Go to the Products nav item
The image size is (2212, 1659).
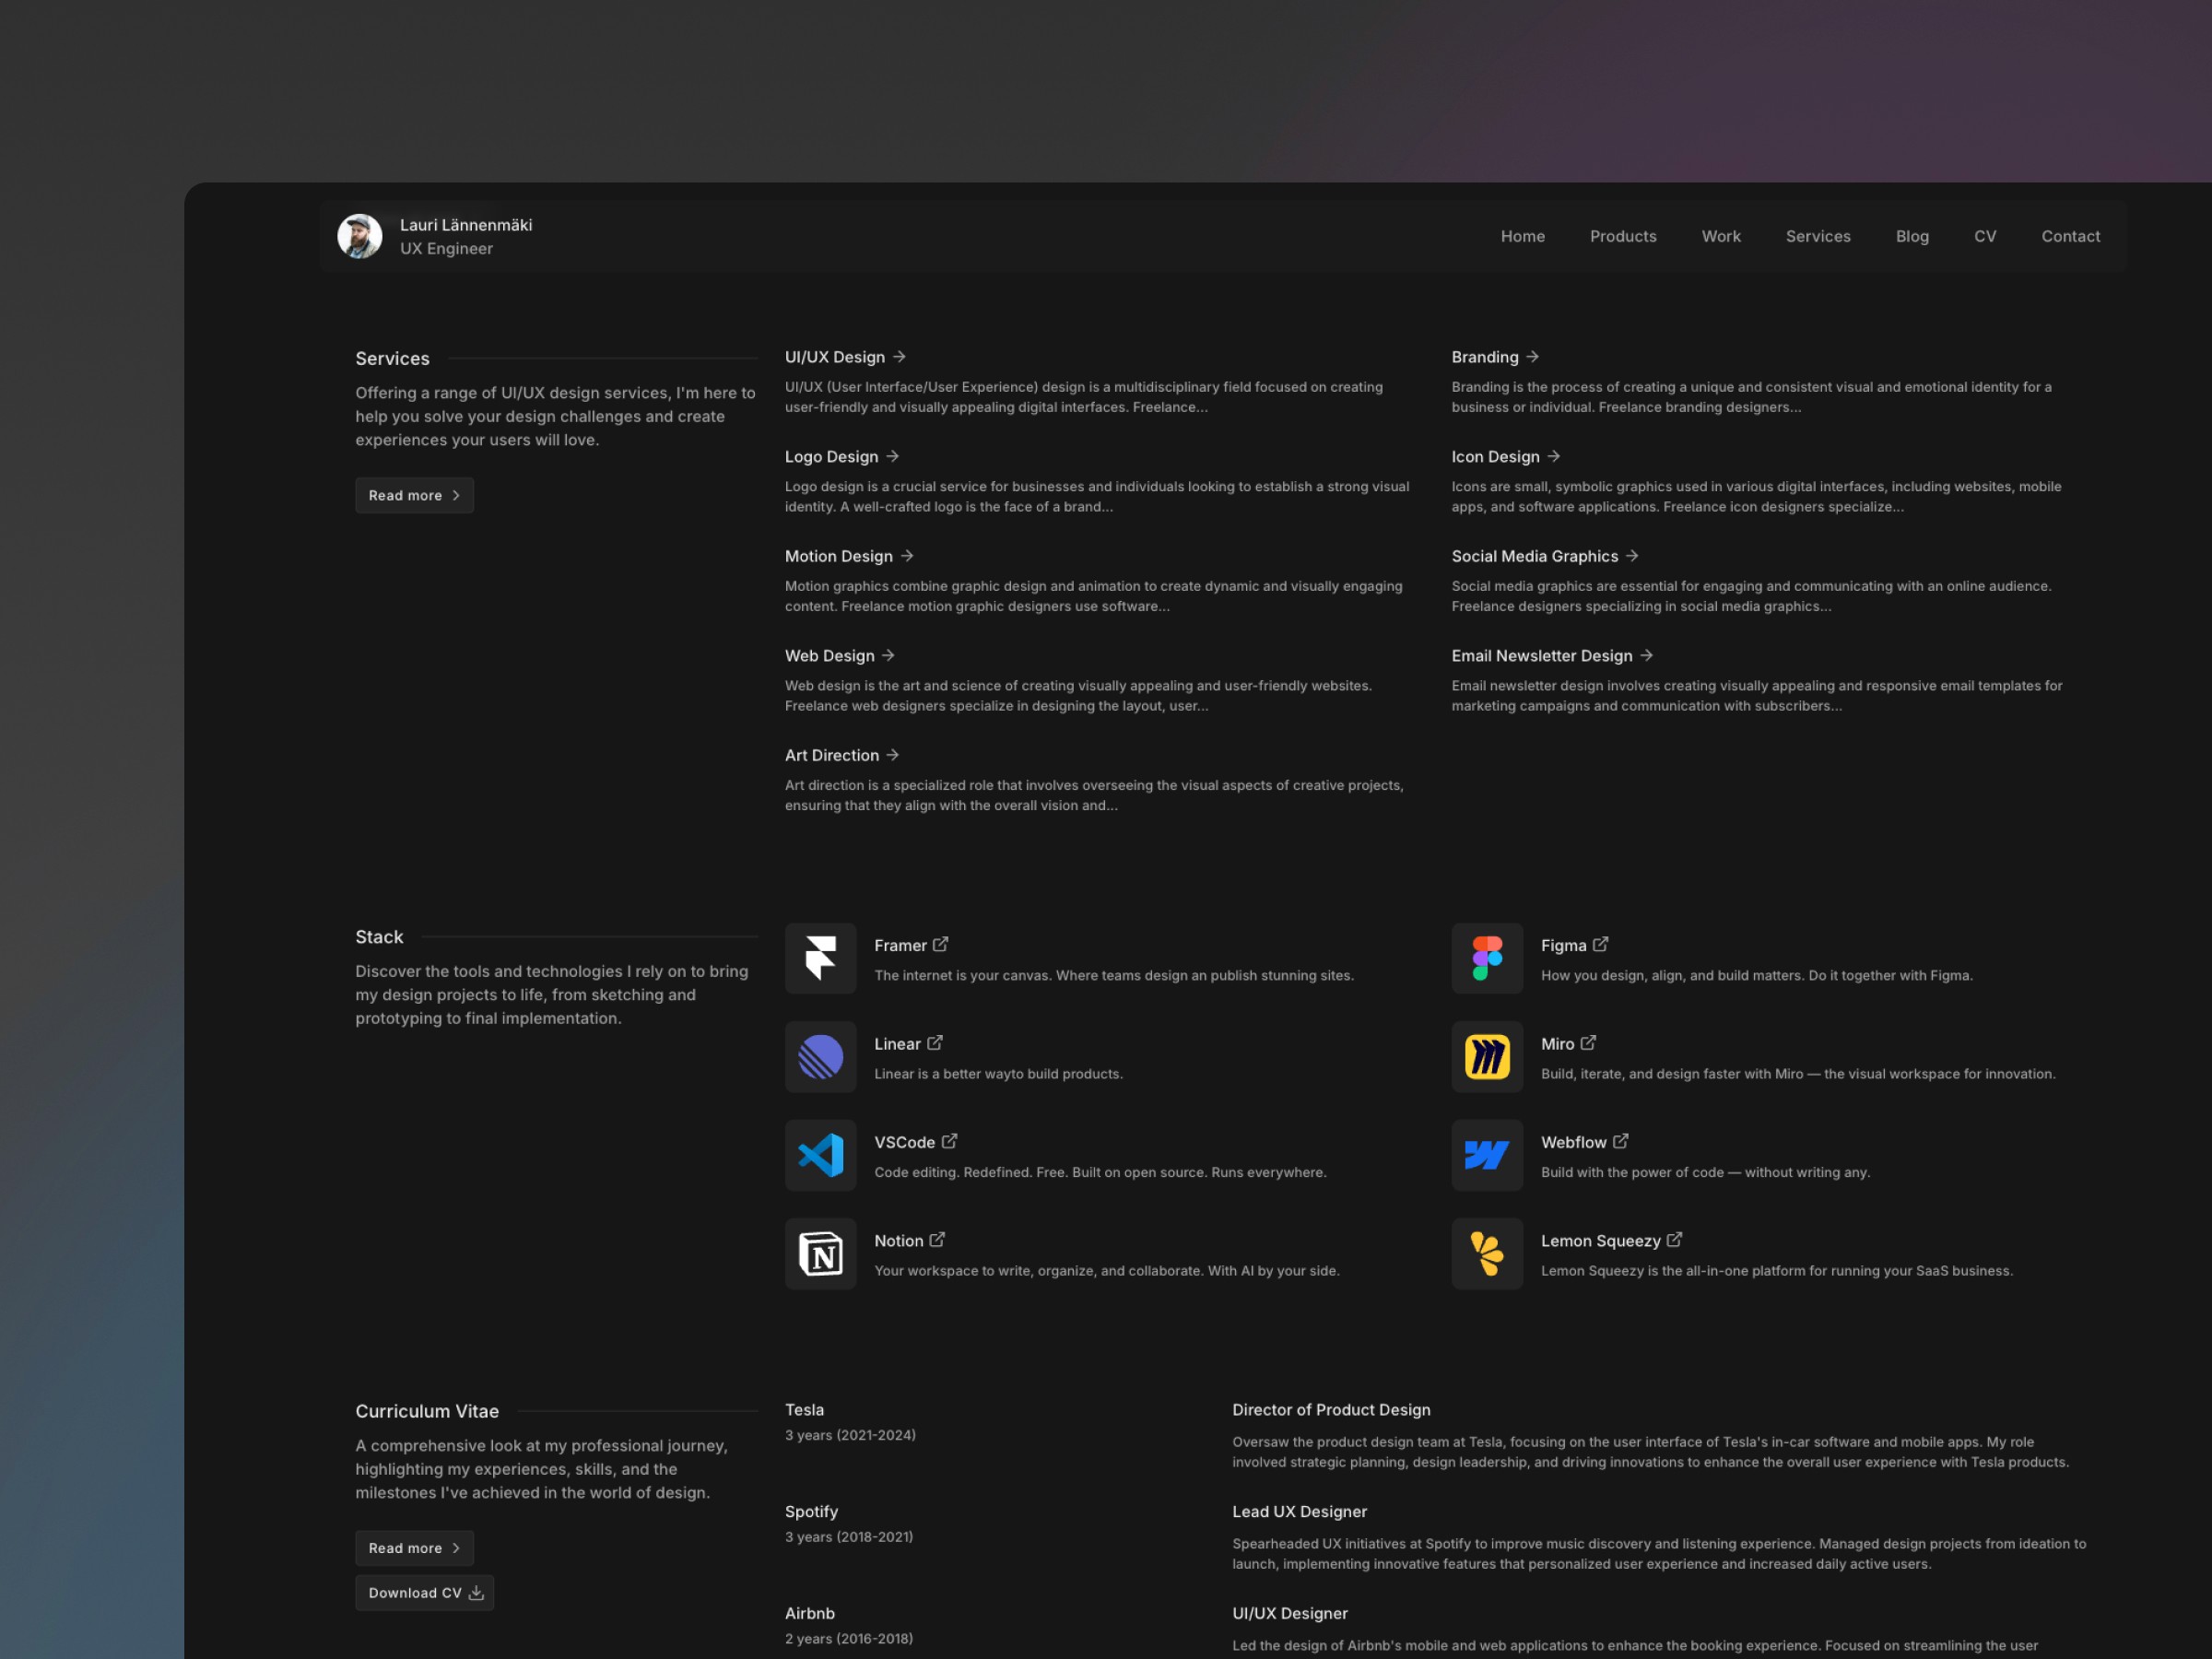(x=1623, y=236)
